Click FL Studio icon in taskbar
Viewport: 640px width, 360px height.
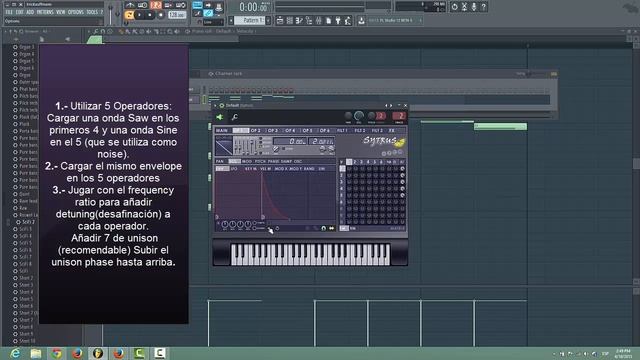[98, 353]
